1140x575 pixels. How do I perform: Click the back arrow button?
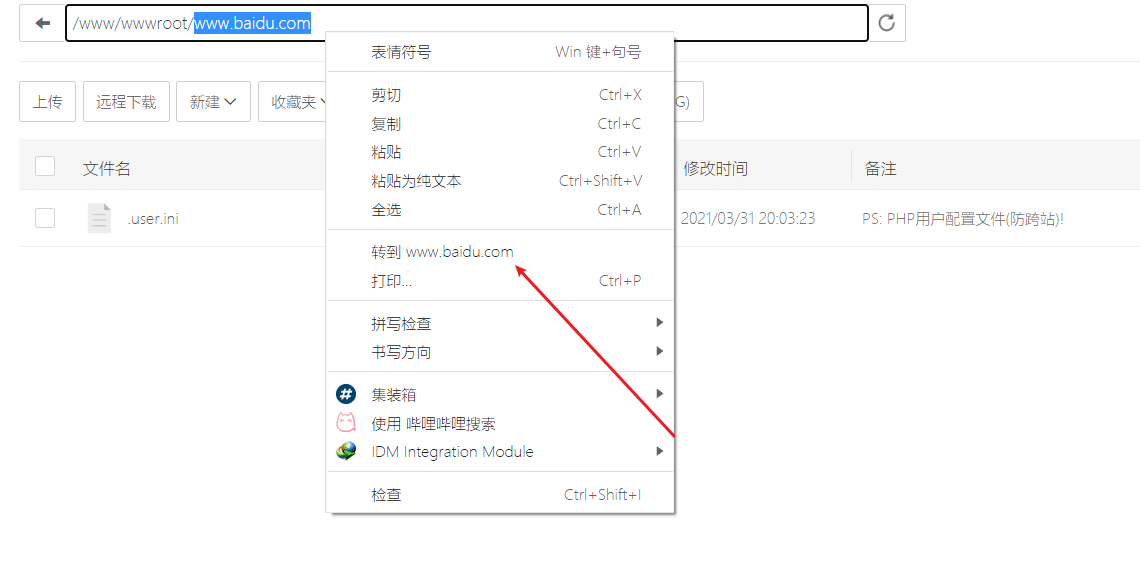(x=42, y=23)
